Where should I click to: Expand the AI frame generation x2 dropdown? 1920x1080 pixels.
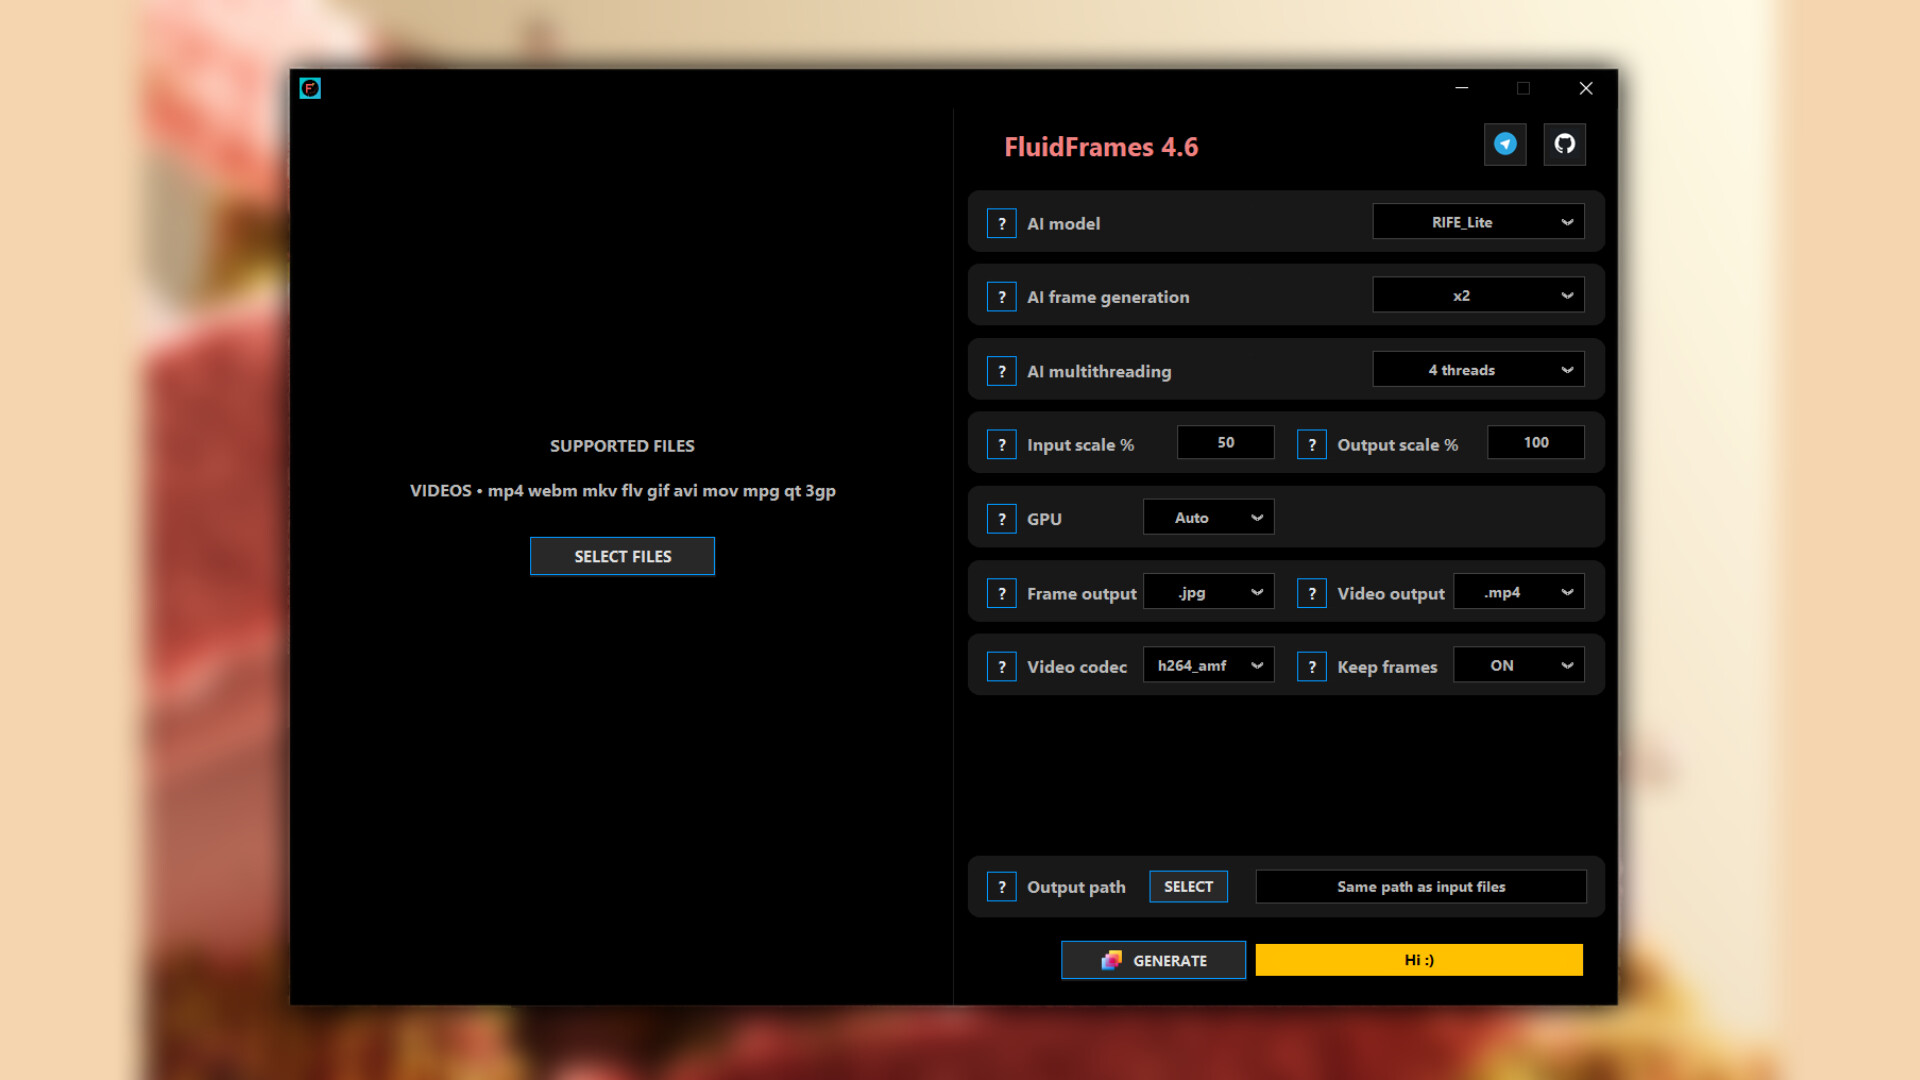(1478, 294)
